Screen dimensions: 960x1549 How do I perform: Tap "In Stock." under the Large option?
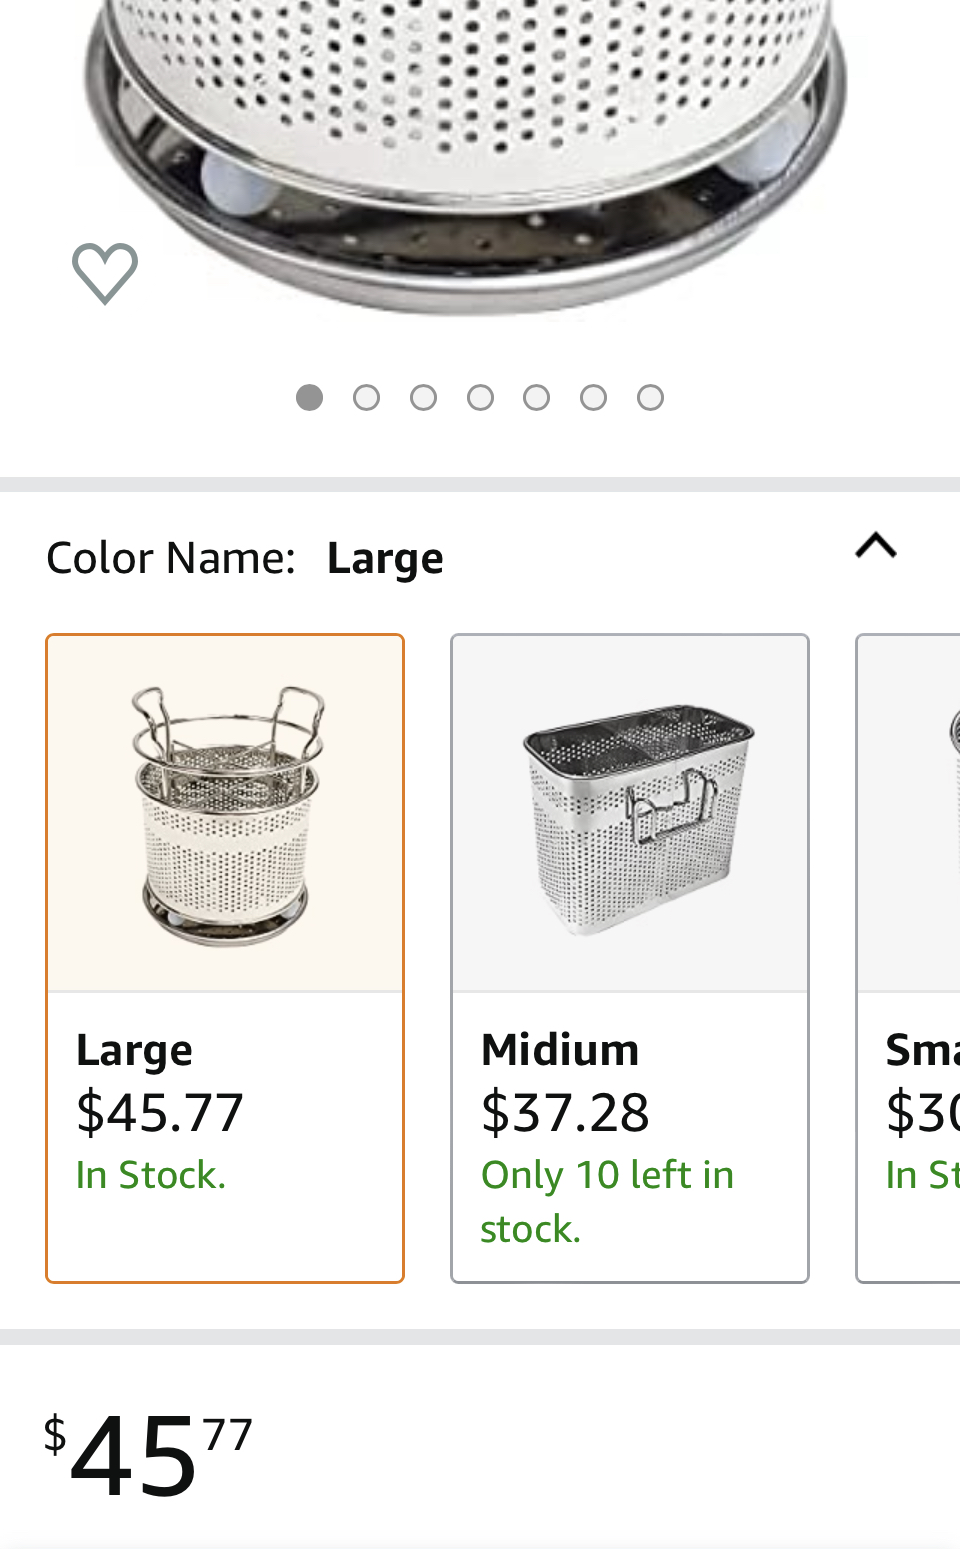[151, 1175]
